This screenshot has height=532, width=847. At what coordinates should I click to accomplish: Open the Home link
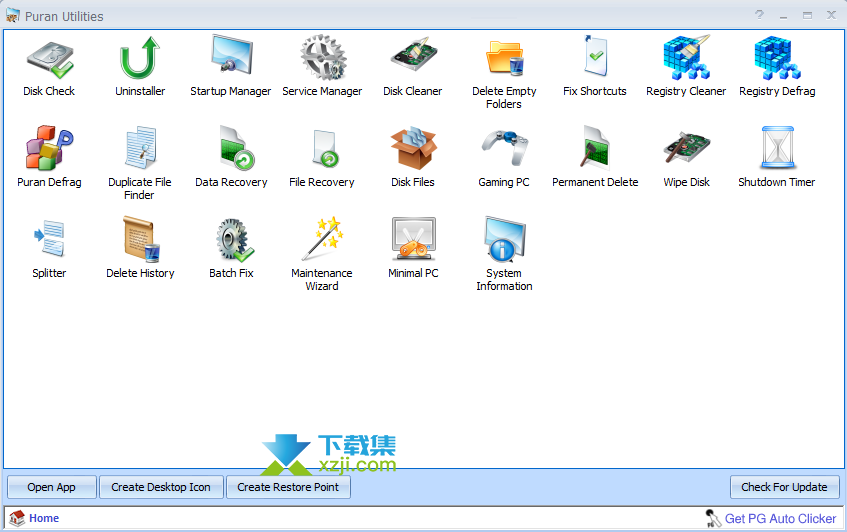(44, 518)
